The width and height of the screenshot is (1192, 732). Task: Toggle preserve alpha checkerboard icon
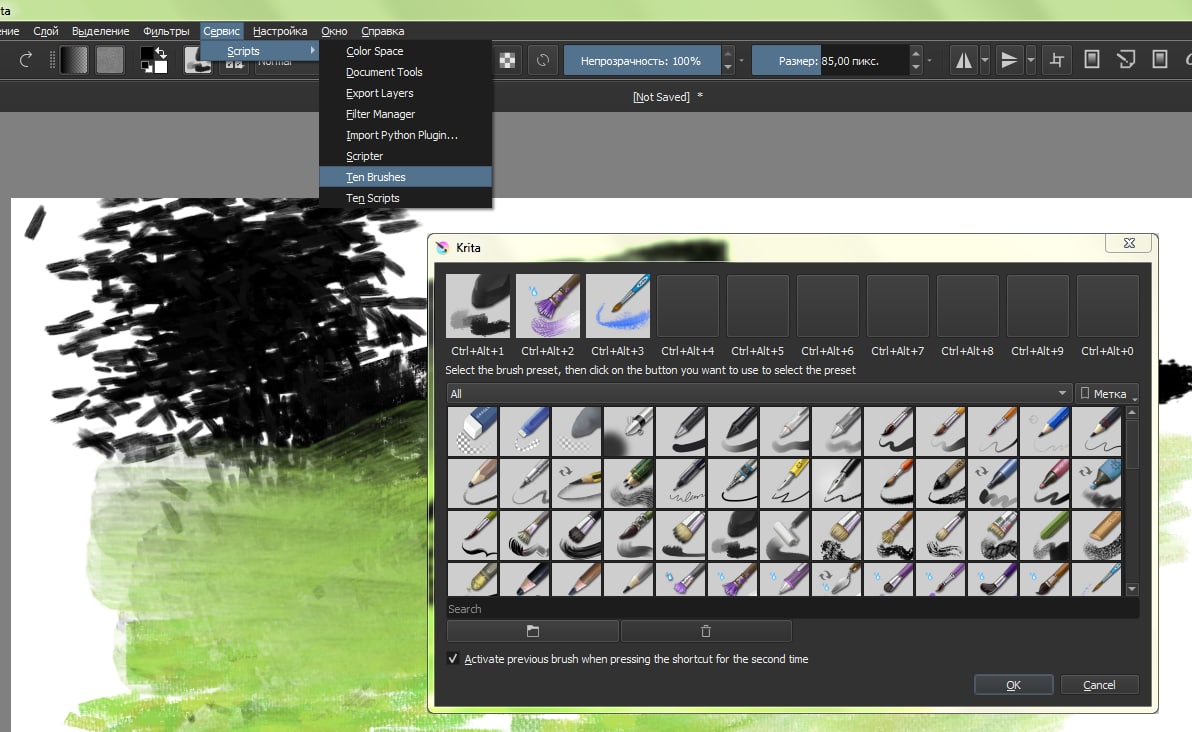click(507, 60)
